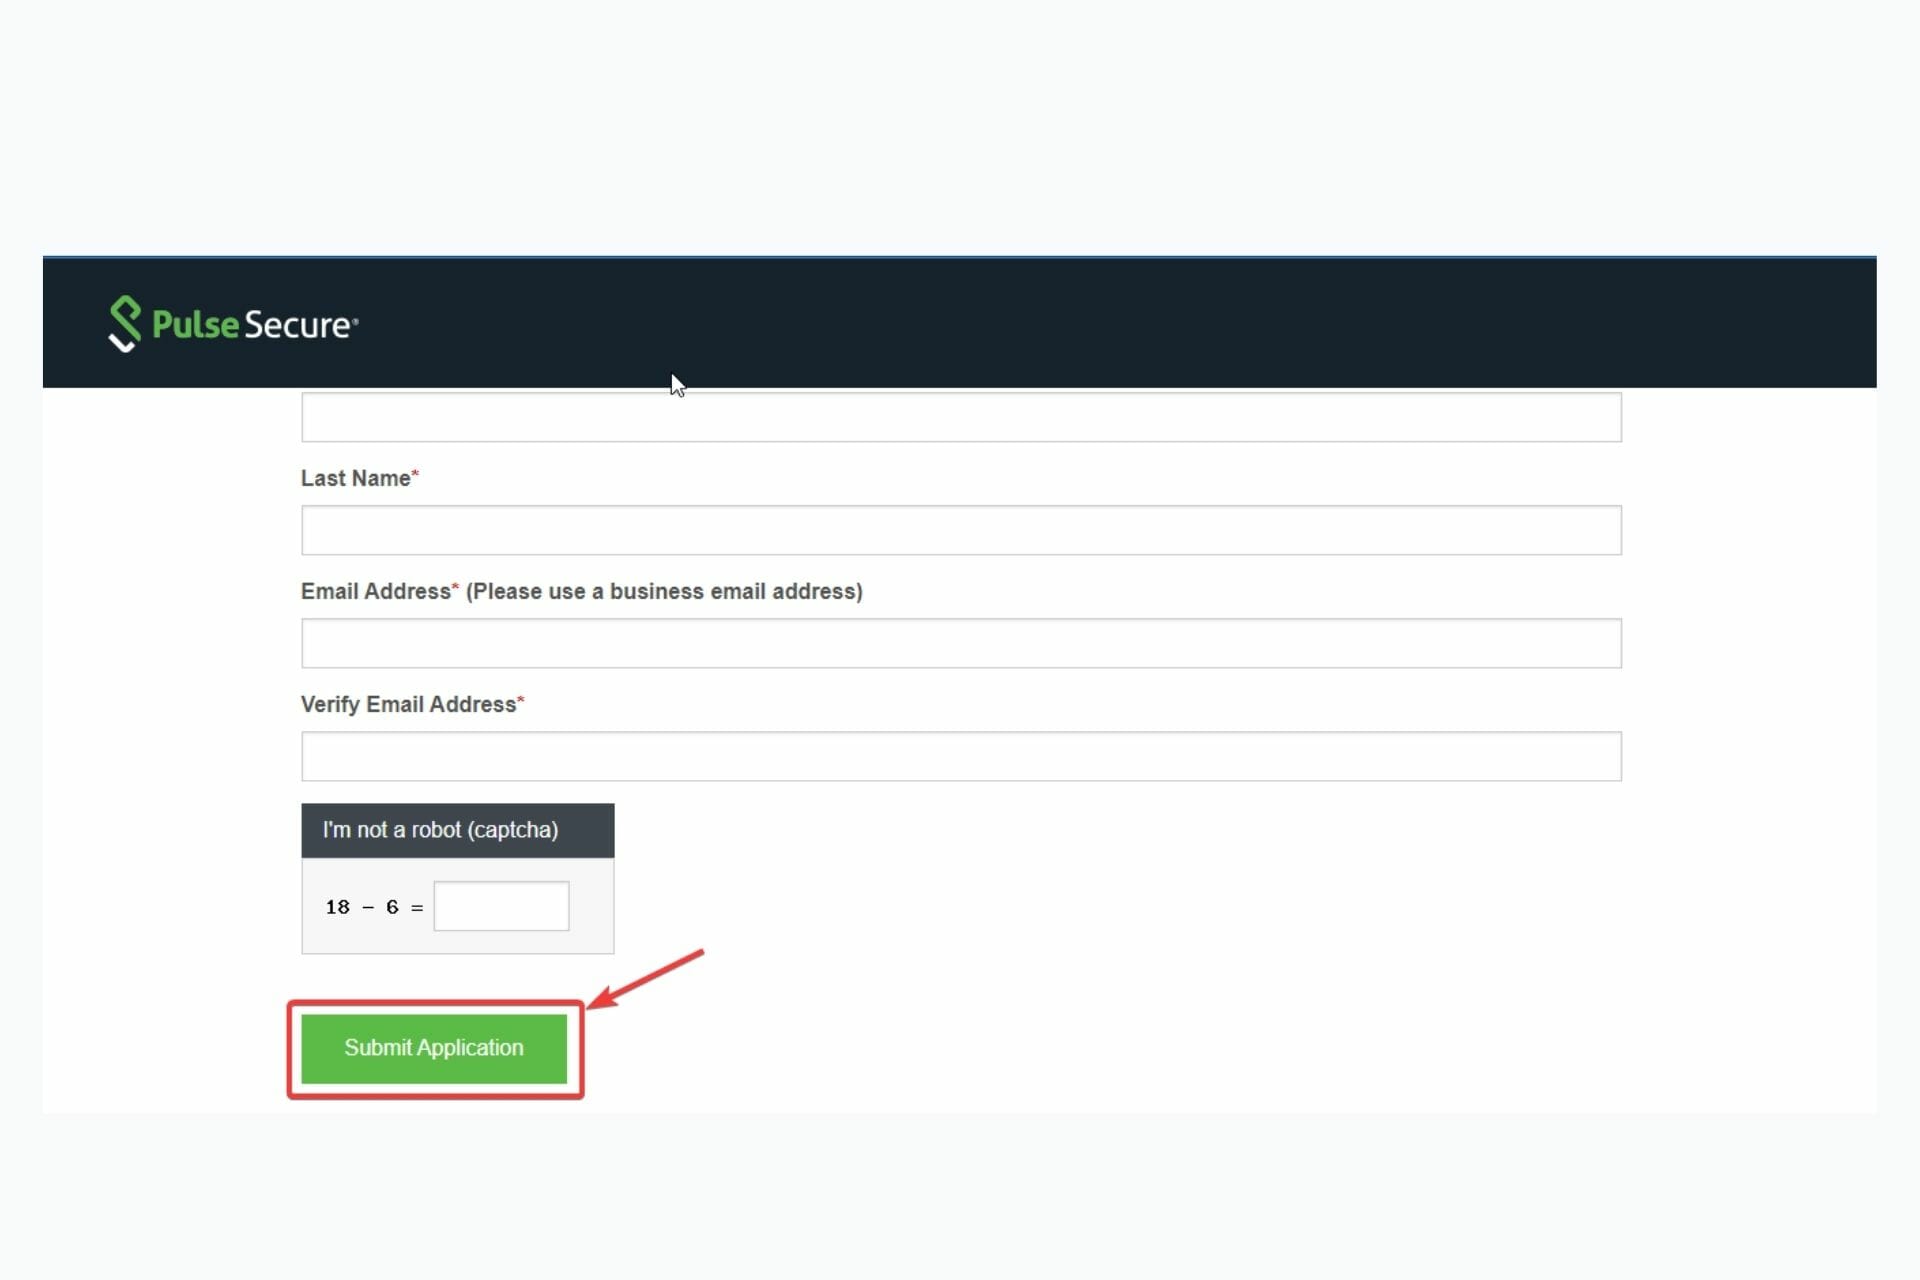1920x1280 pixels.
Task: Click the "18 − 6 =" captcha equation
Action: click(x=373, y=907)
